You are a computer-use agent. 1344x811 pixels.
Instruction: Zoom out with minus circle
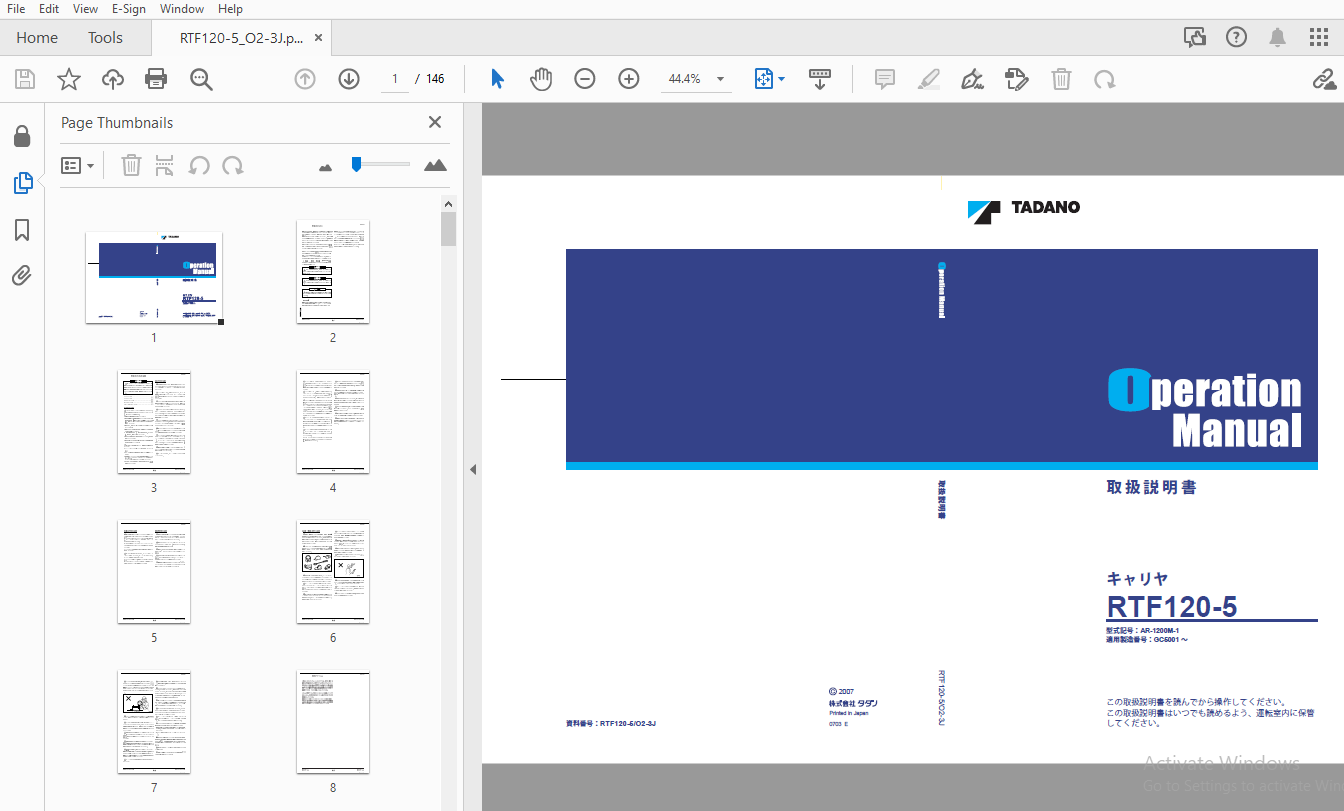pos(585,79)
